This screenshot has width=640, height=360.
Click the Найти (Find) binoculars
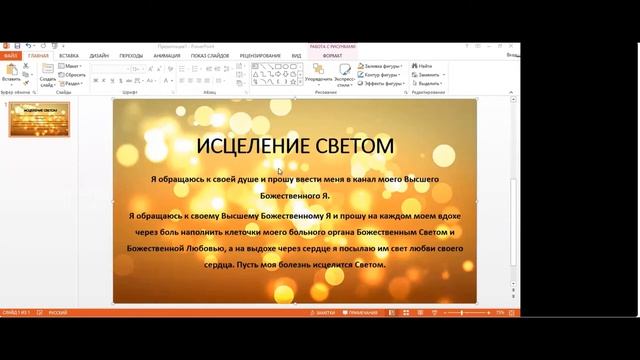click(x=415, y=66)
